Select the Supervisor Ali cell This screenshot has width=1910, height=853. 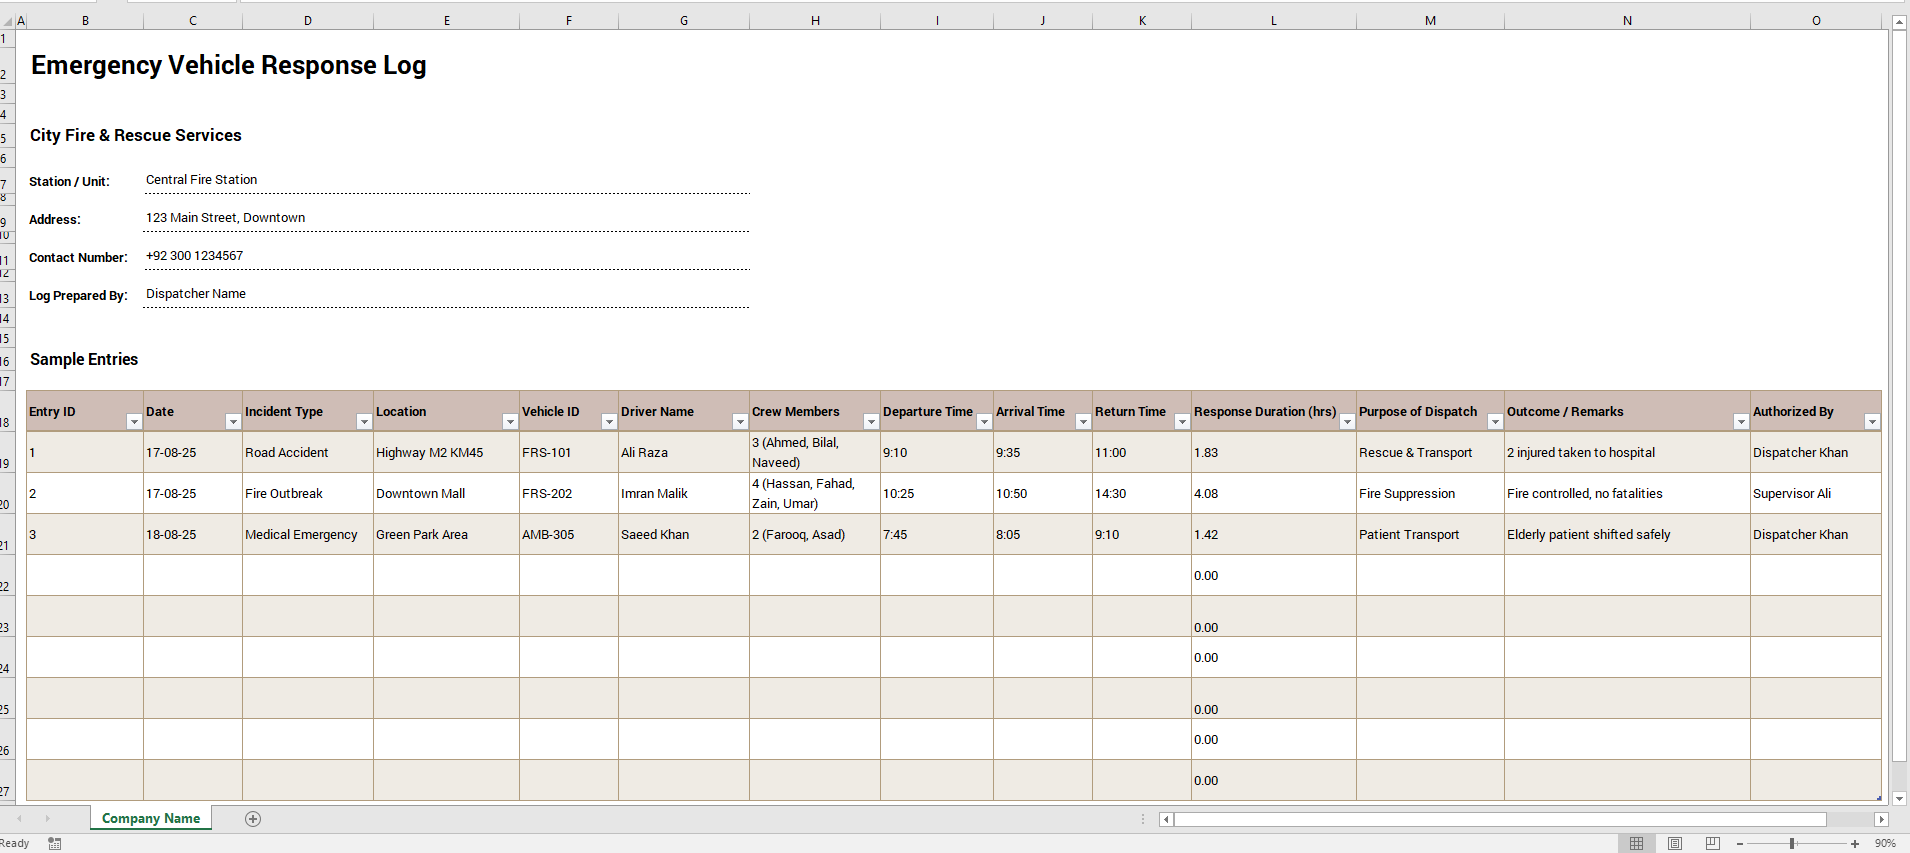[x=1816, y=494]
